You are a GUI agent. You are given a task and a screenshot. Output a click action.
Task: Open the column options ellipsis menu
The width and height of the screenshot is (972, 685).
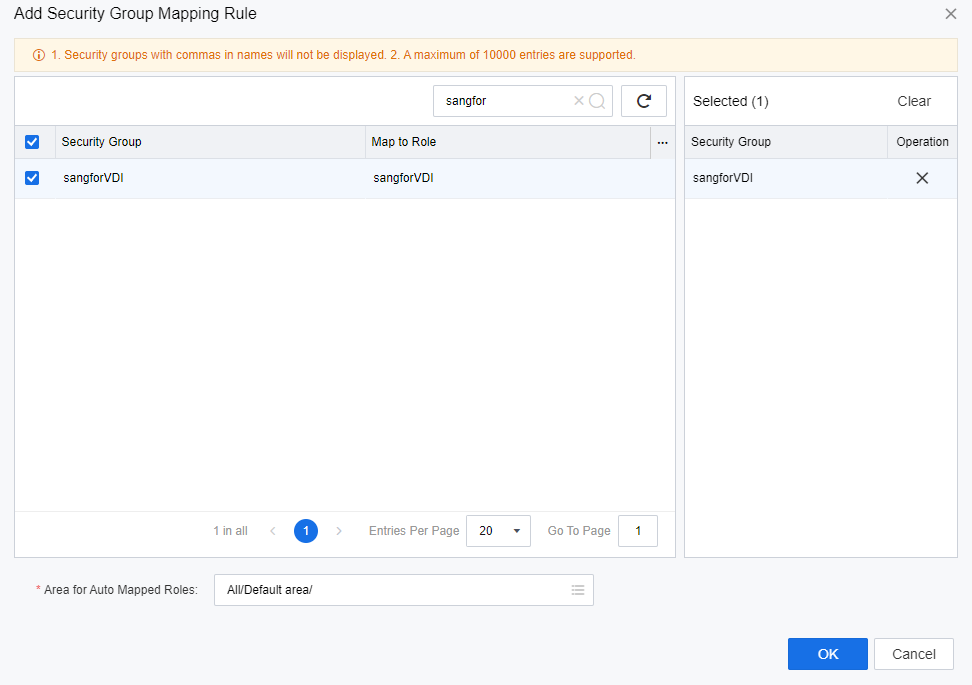pos(662,142)
